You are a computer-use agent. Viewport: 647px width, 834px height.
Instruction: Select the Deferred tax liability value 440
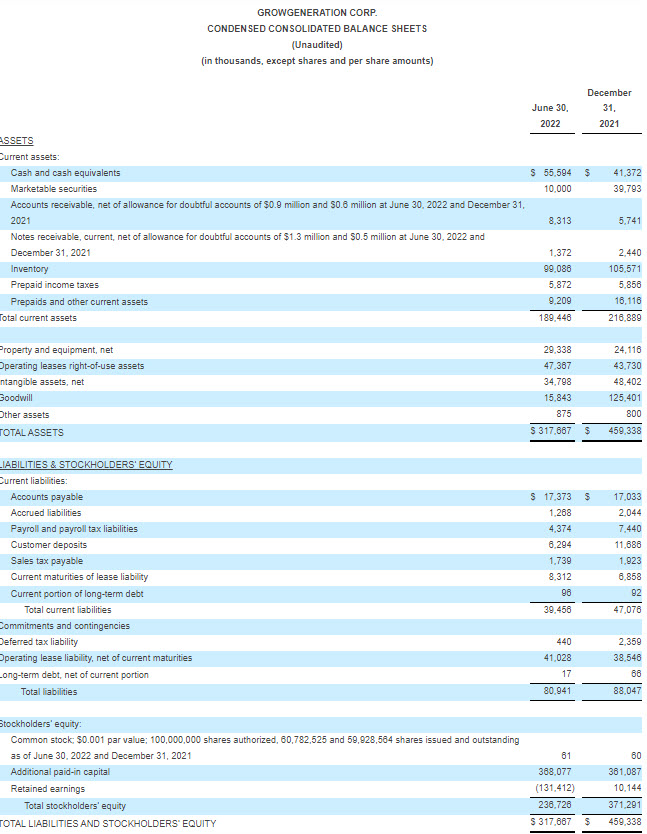(x=563, y=642)
